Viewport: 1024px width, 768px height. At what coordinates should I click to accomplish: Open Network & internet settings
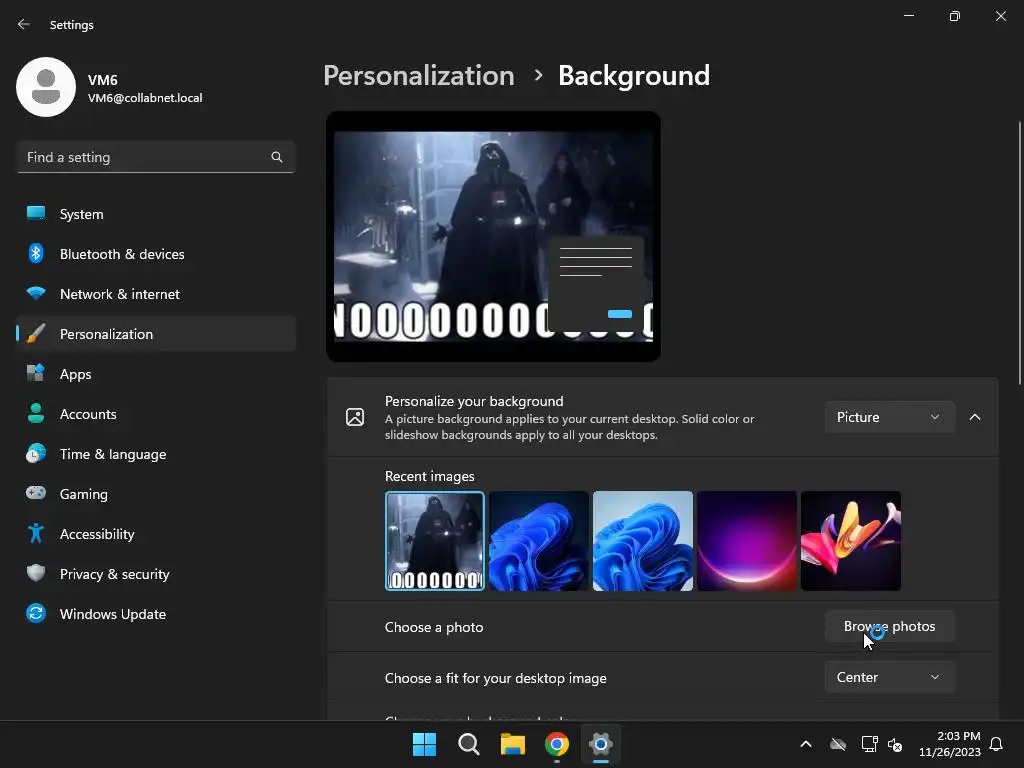(x=156, y=294)
